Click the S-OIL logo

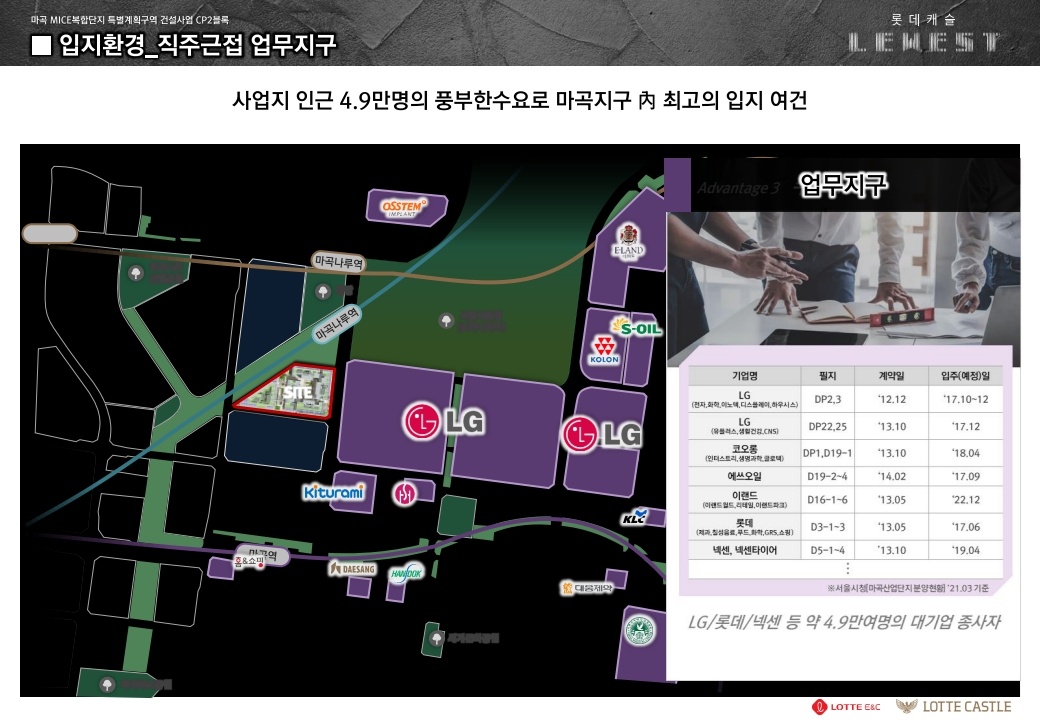[637, 328]
